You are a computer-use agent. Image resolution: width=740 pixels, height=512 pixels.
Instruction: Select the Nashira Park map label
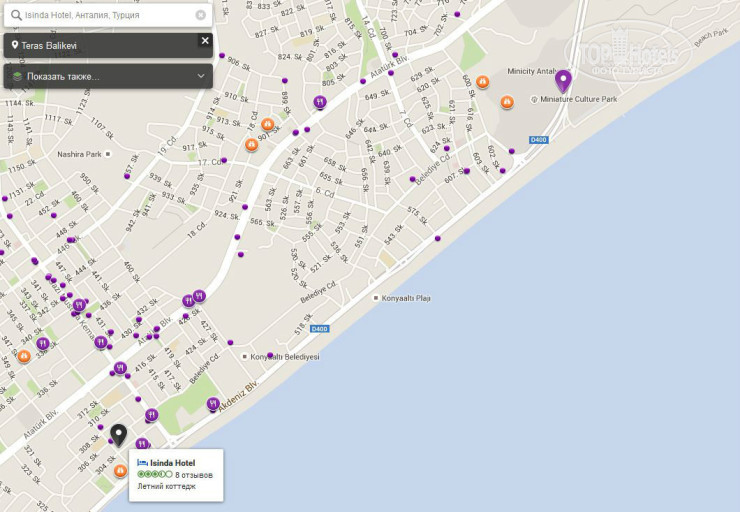click(x=80, y=154)
